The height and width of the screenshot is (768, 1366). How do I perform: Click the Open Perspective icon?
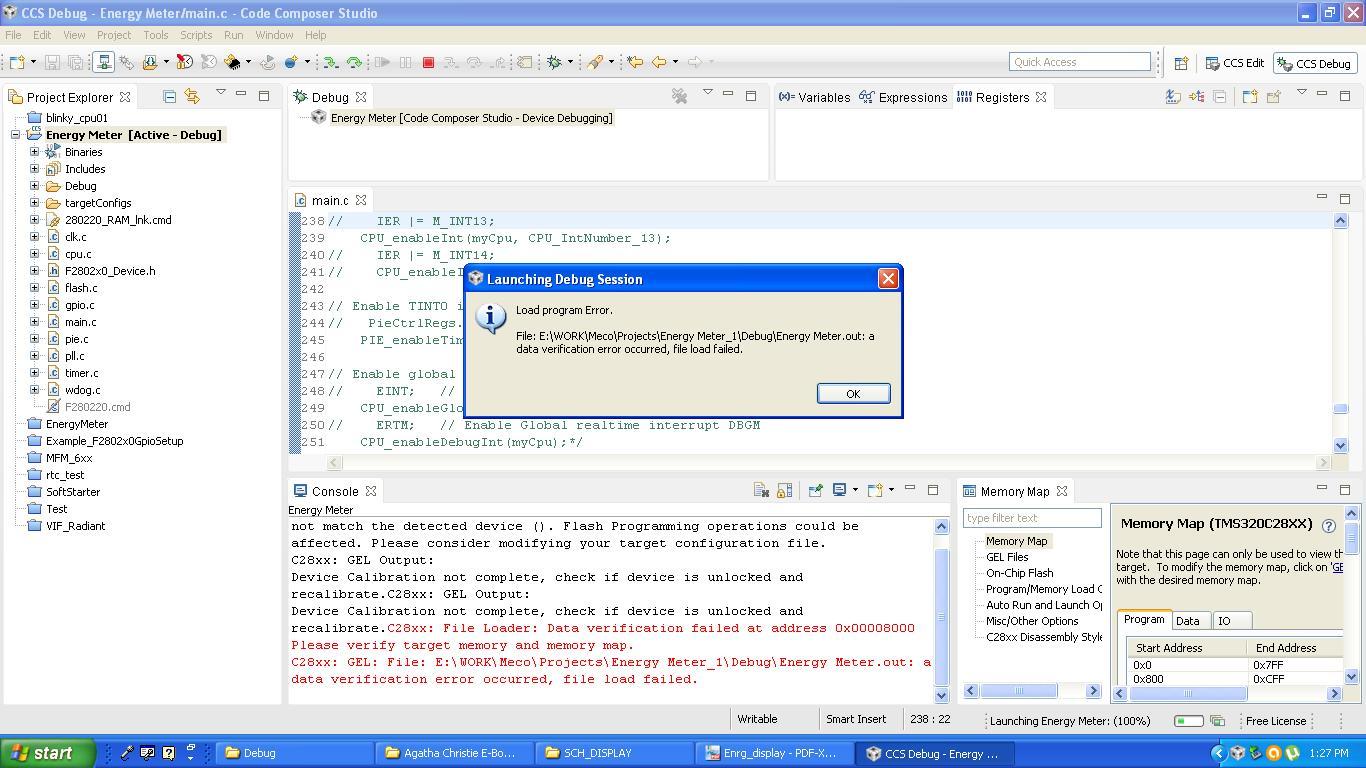pos(1181,63)
